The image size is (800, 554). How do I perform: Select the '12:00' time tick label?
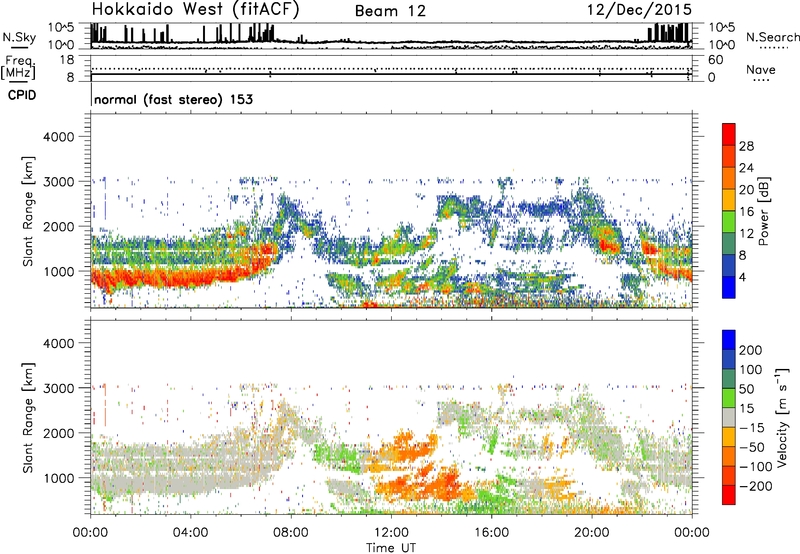click(391, 533)
